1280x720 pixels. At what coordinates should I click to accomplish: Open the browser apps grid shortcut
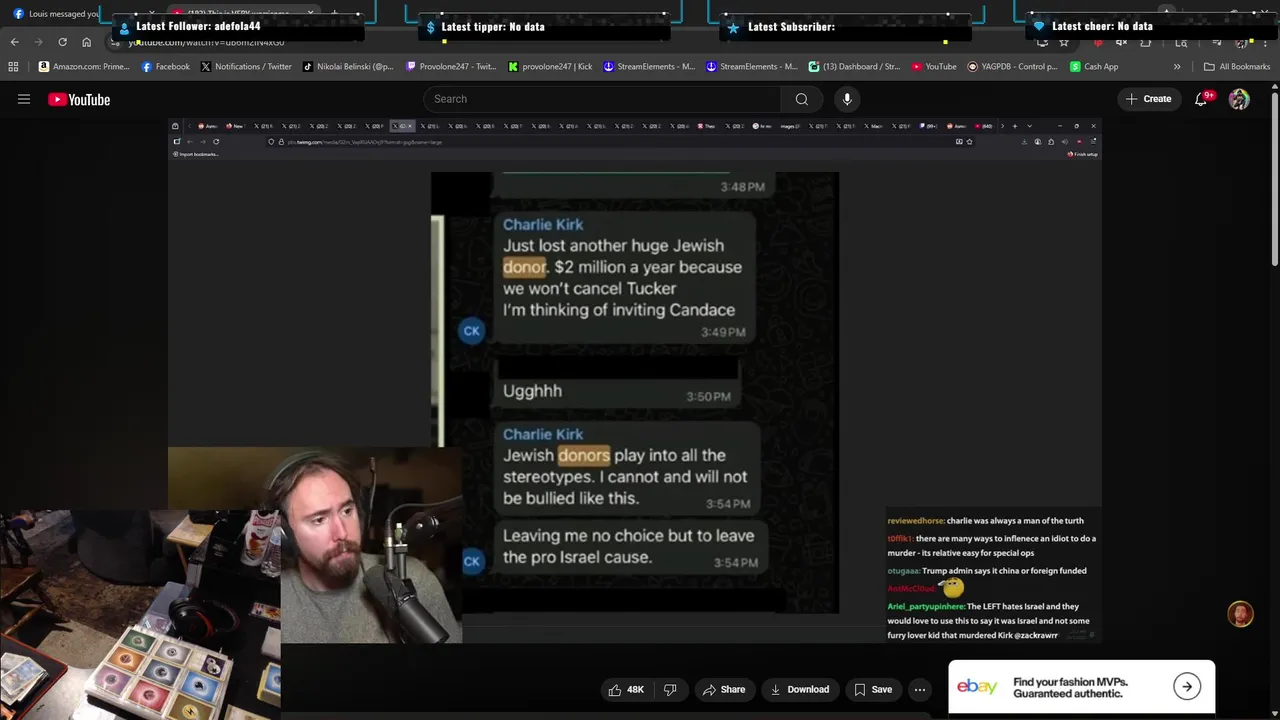pyautogui.click(x=13, y=67)
